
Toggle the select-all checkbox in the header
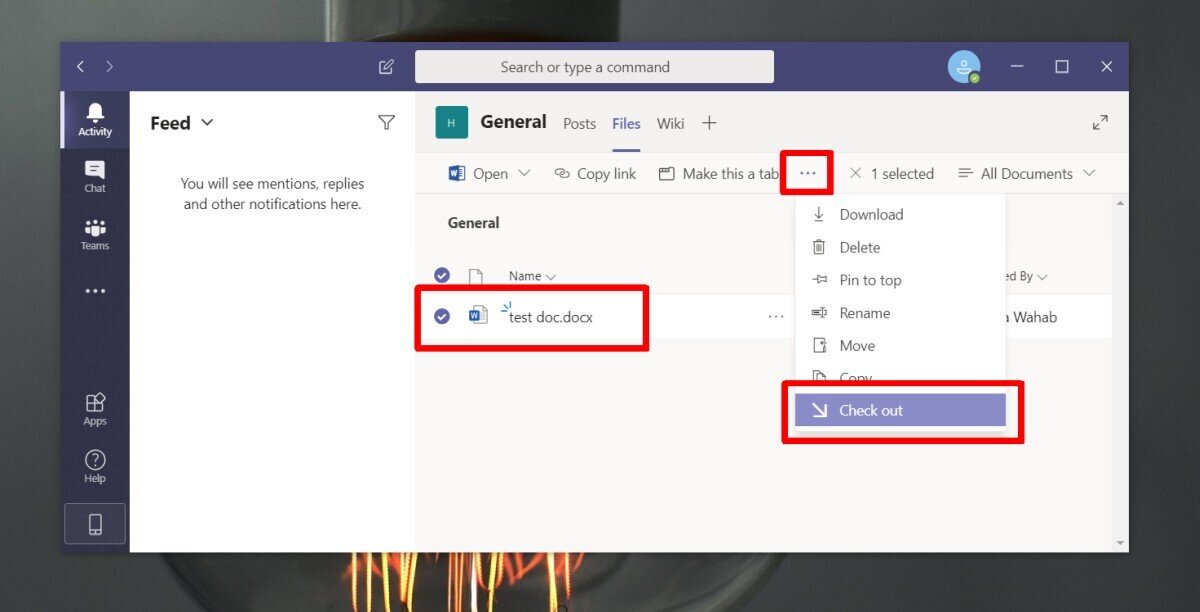click(x=442, y=275)
